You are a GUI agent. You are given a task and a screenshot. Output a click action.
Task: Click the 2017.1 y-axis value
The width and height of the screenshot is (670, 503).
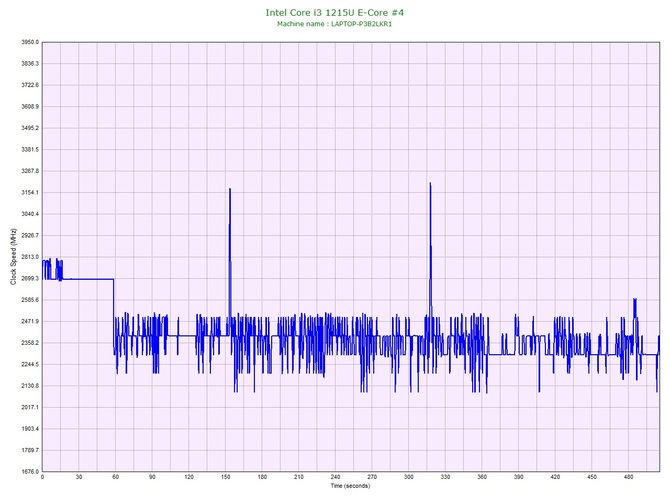pyautogui.click(x=30, y=407)
